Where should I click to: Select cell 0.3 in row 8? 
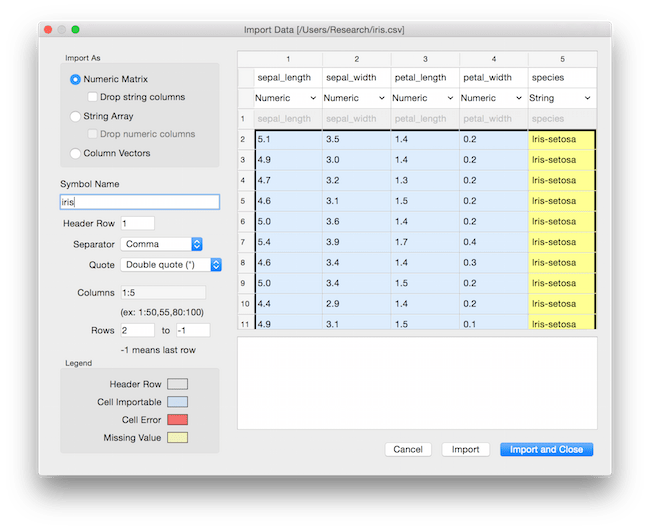coord(494,263)
